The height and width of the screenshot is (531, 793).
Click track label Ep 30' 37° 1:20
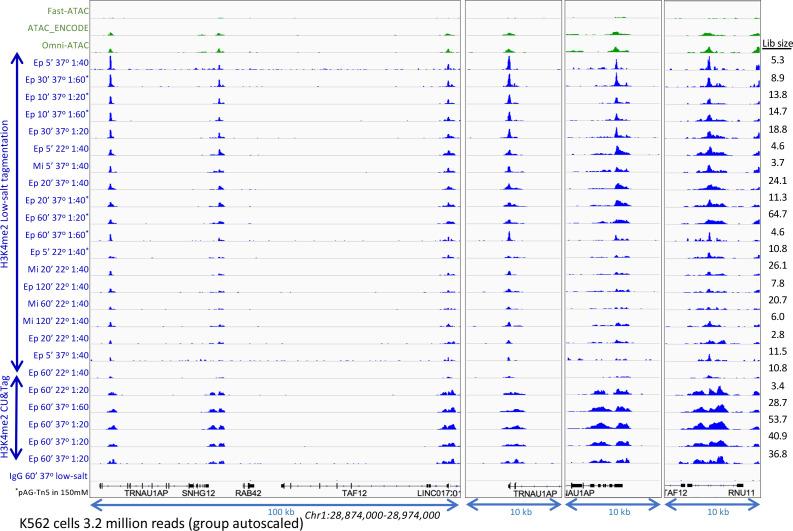click(58, 131)
